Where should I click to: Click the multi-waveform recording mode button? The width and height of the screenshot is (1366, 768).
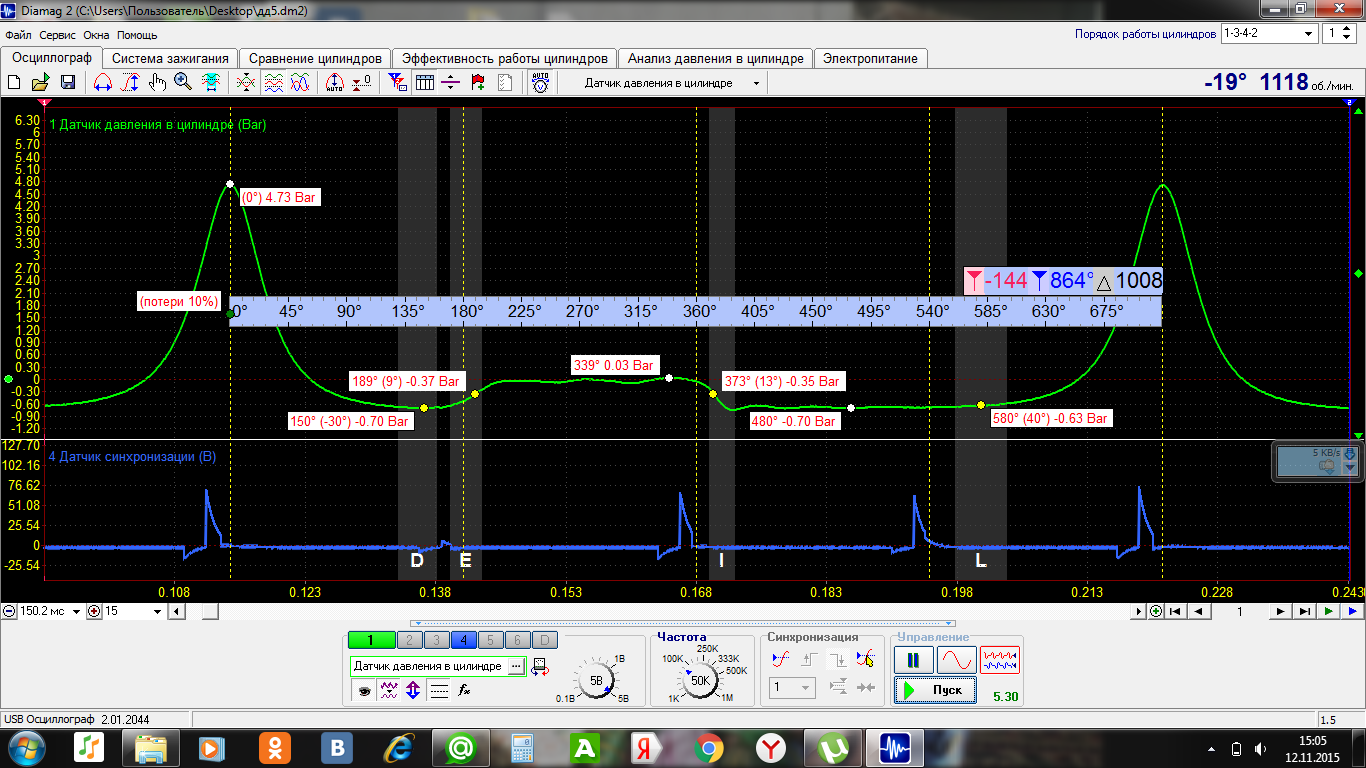click(x=1000, y=660)
